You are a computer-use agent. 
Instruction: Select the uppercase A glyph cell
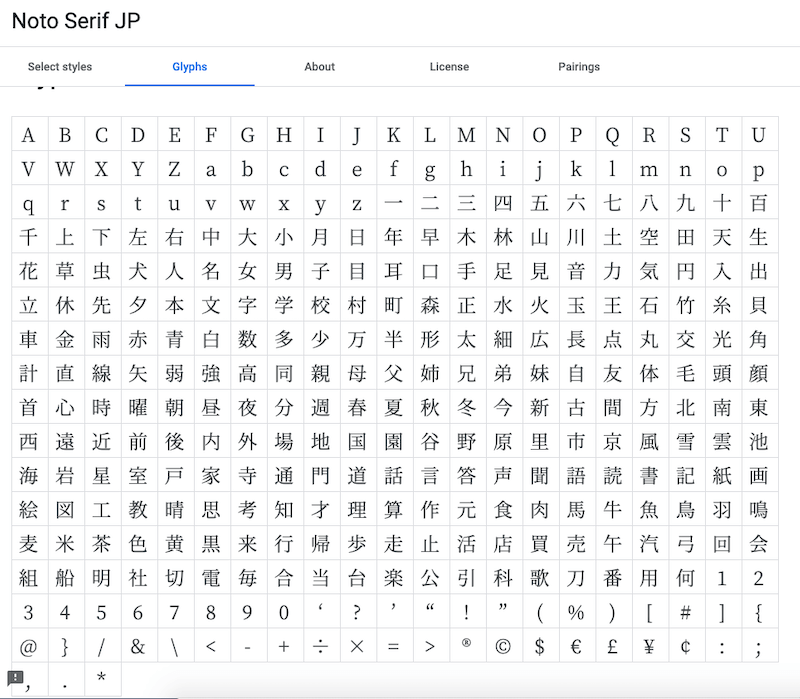pos(30,134)
